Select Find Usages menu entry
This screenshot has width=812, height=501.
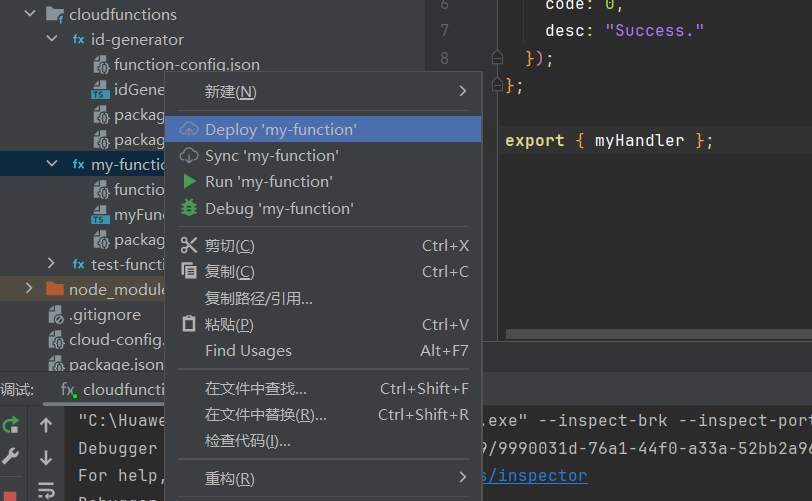click(323, 351)
